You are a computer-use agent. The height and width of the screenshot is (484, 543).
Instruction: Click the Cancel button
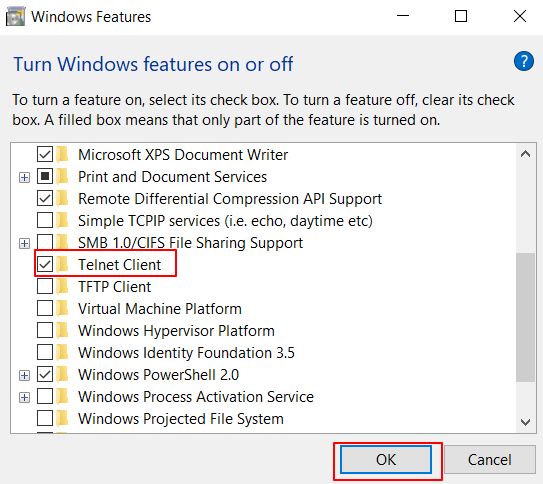(x=490, y=459)
